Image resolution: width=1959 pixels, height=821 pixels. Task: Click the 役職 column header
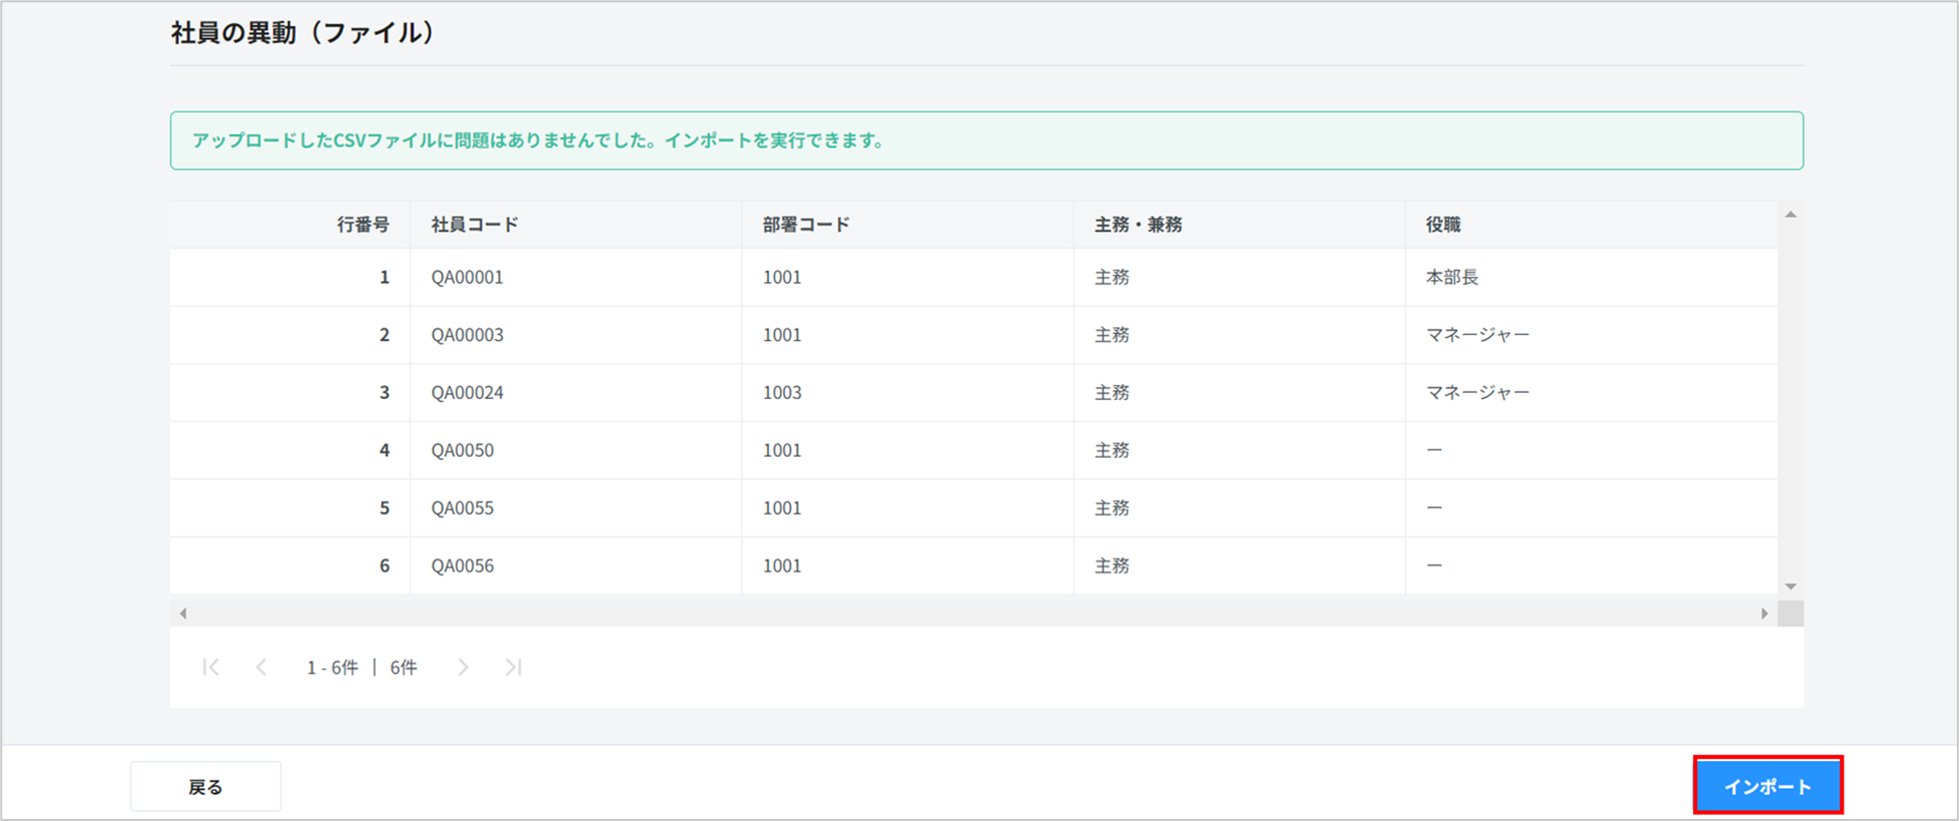click(x=1443, y=225)
